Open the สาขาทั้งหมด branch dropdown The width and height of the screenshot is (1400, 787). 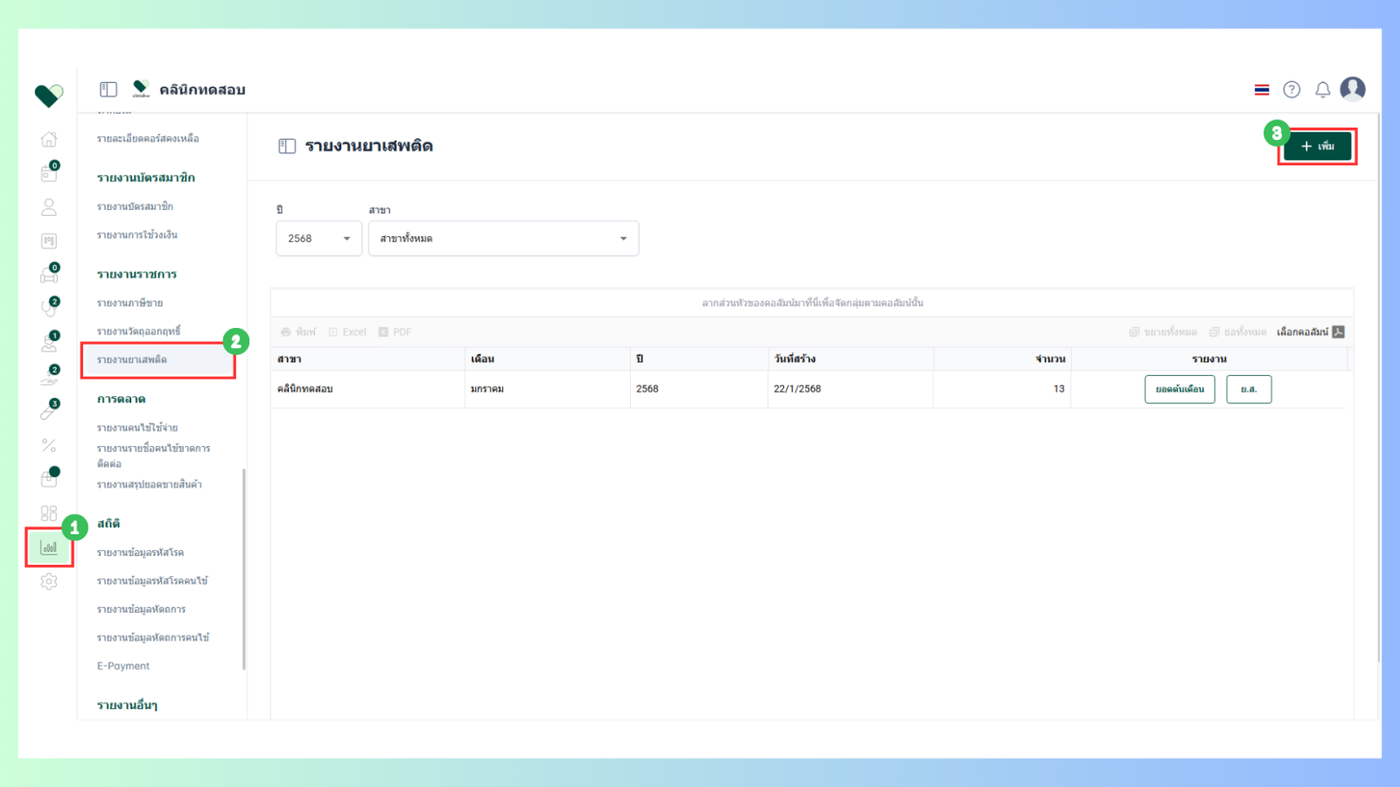pyautogui.click(x=503, y=239)
